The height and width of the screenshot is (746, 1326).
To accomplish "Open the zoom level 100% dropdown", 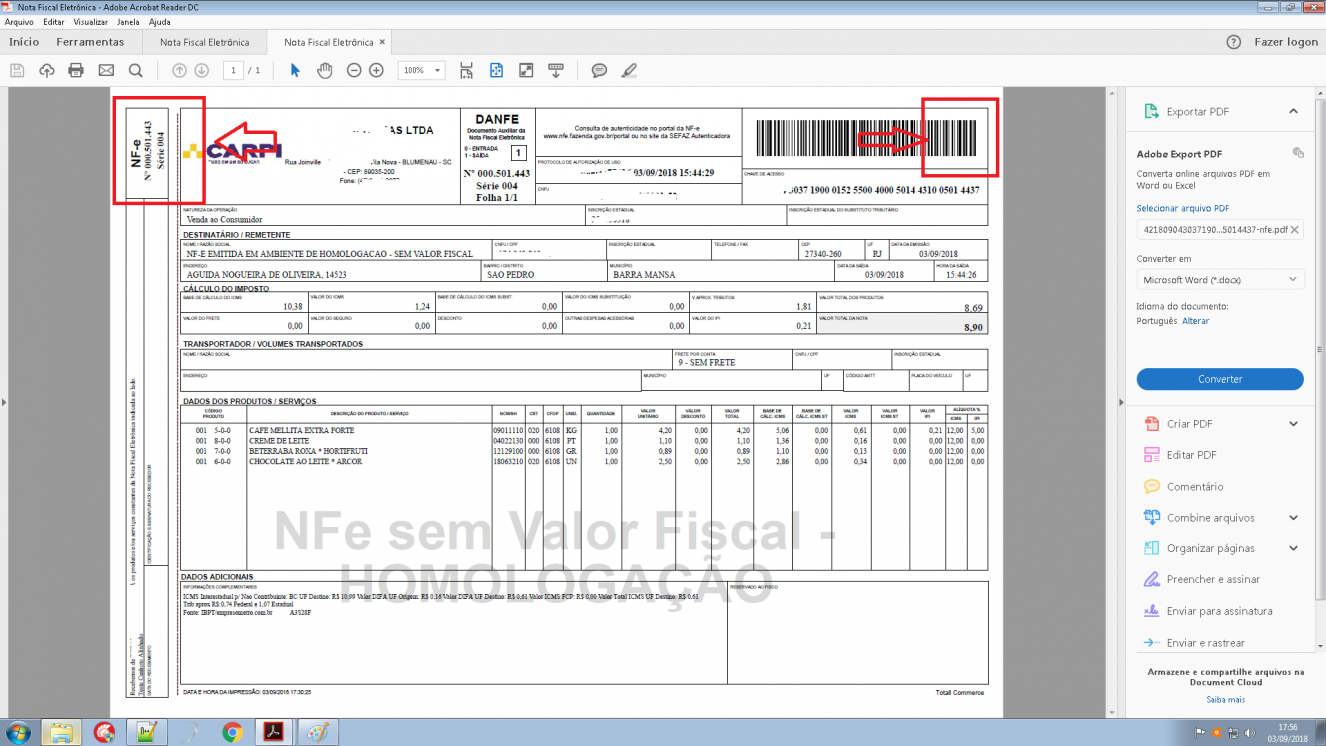I will [422, 70].
